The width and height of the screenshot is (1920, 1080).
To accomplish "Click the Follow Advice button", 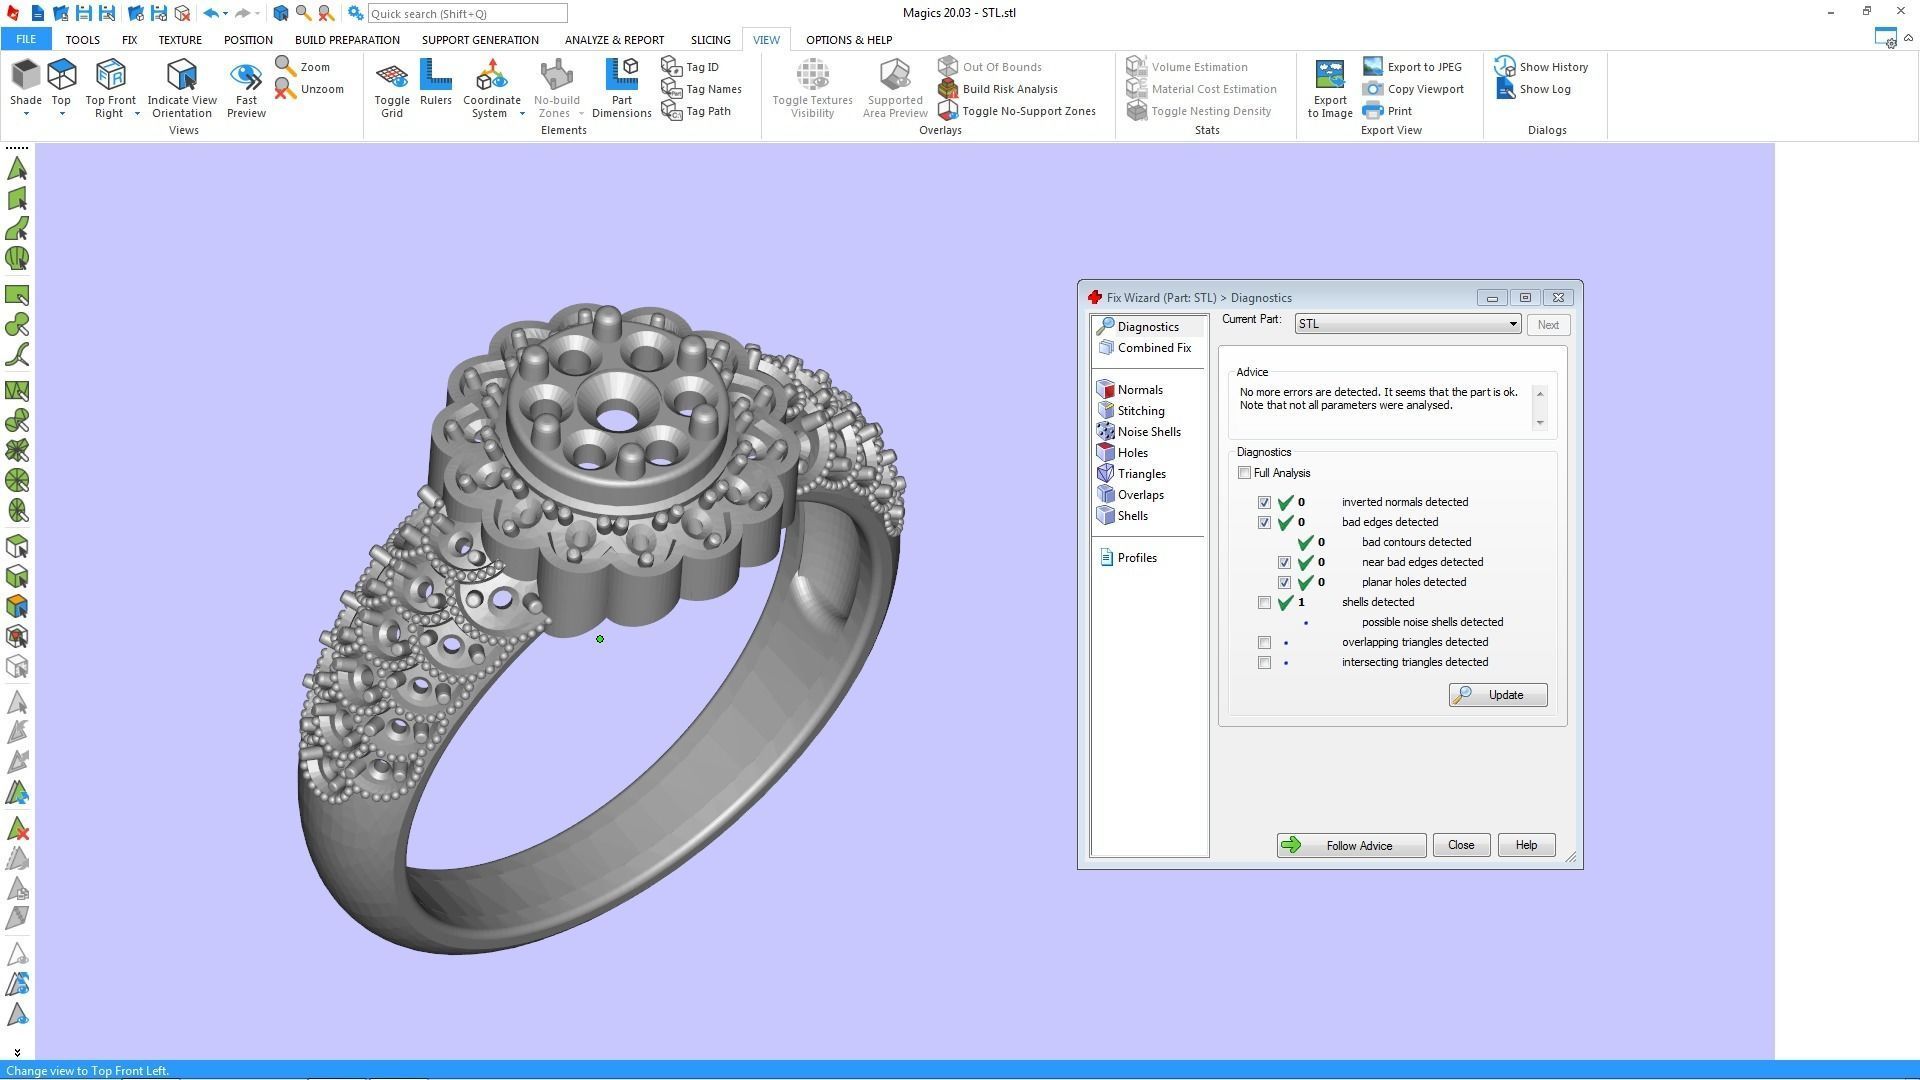I will coord(1351,846).
